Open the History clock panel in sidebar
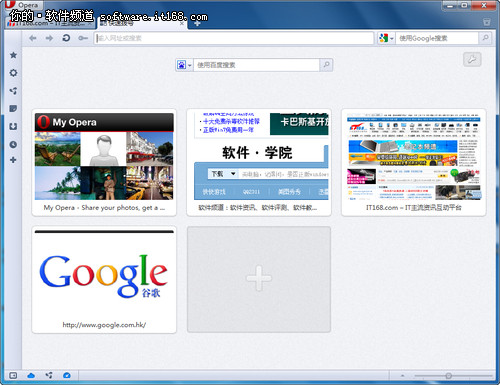The height and width of the screenshot is (385, 500). (x=13, y=144)
